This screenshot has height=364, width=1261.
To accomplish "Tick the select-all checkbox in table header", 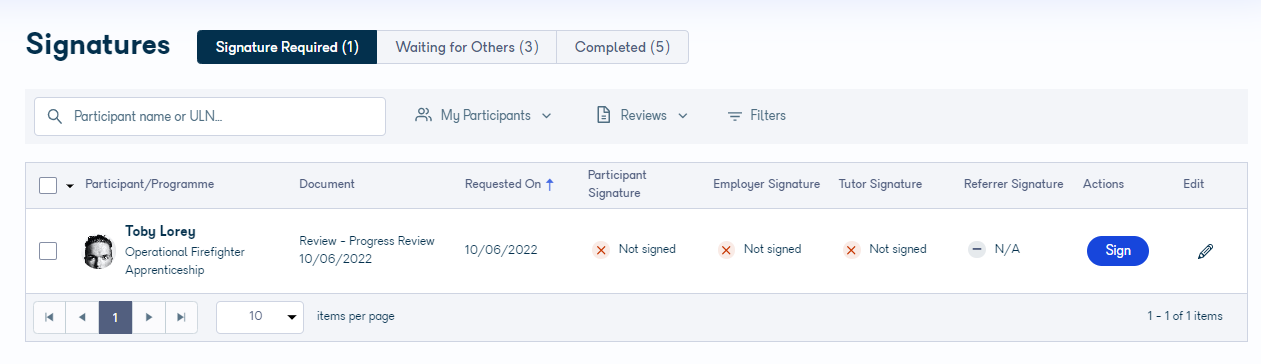I will 48,185.
